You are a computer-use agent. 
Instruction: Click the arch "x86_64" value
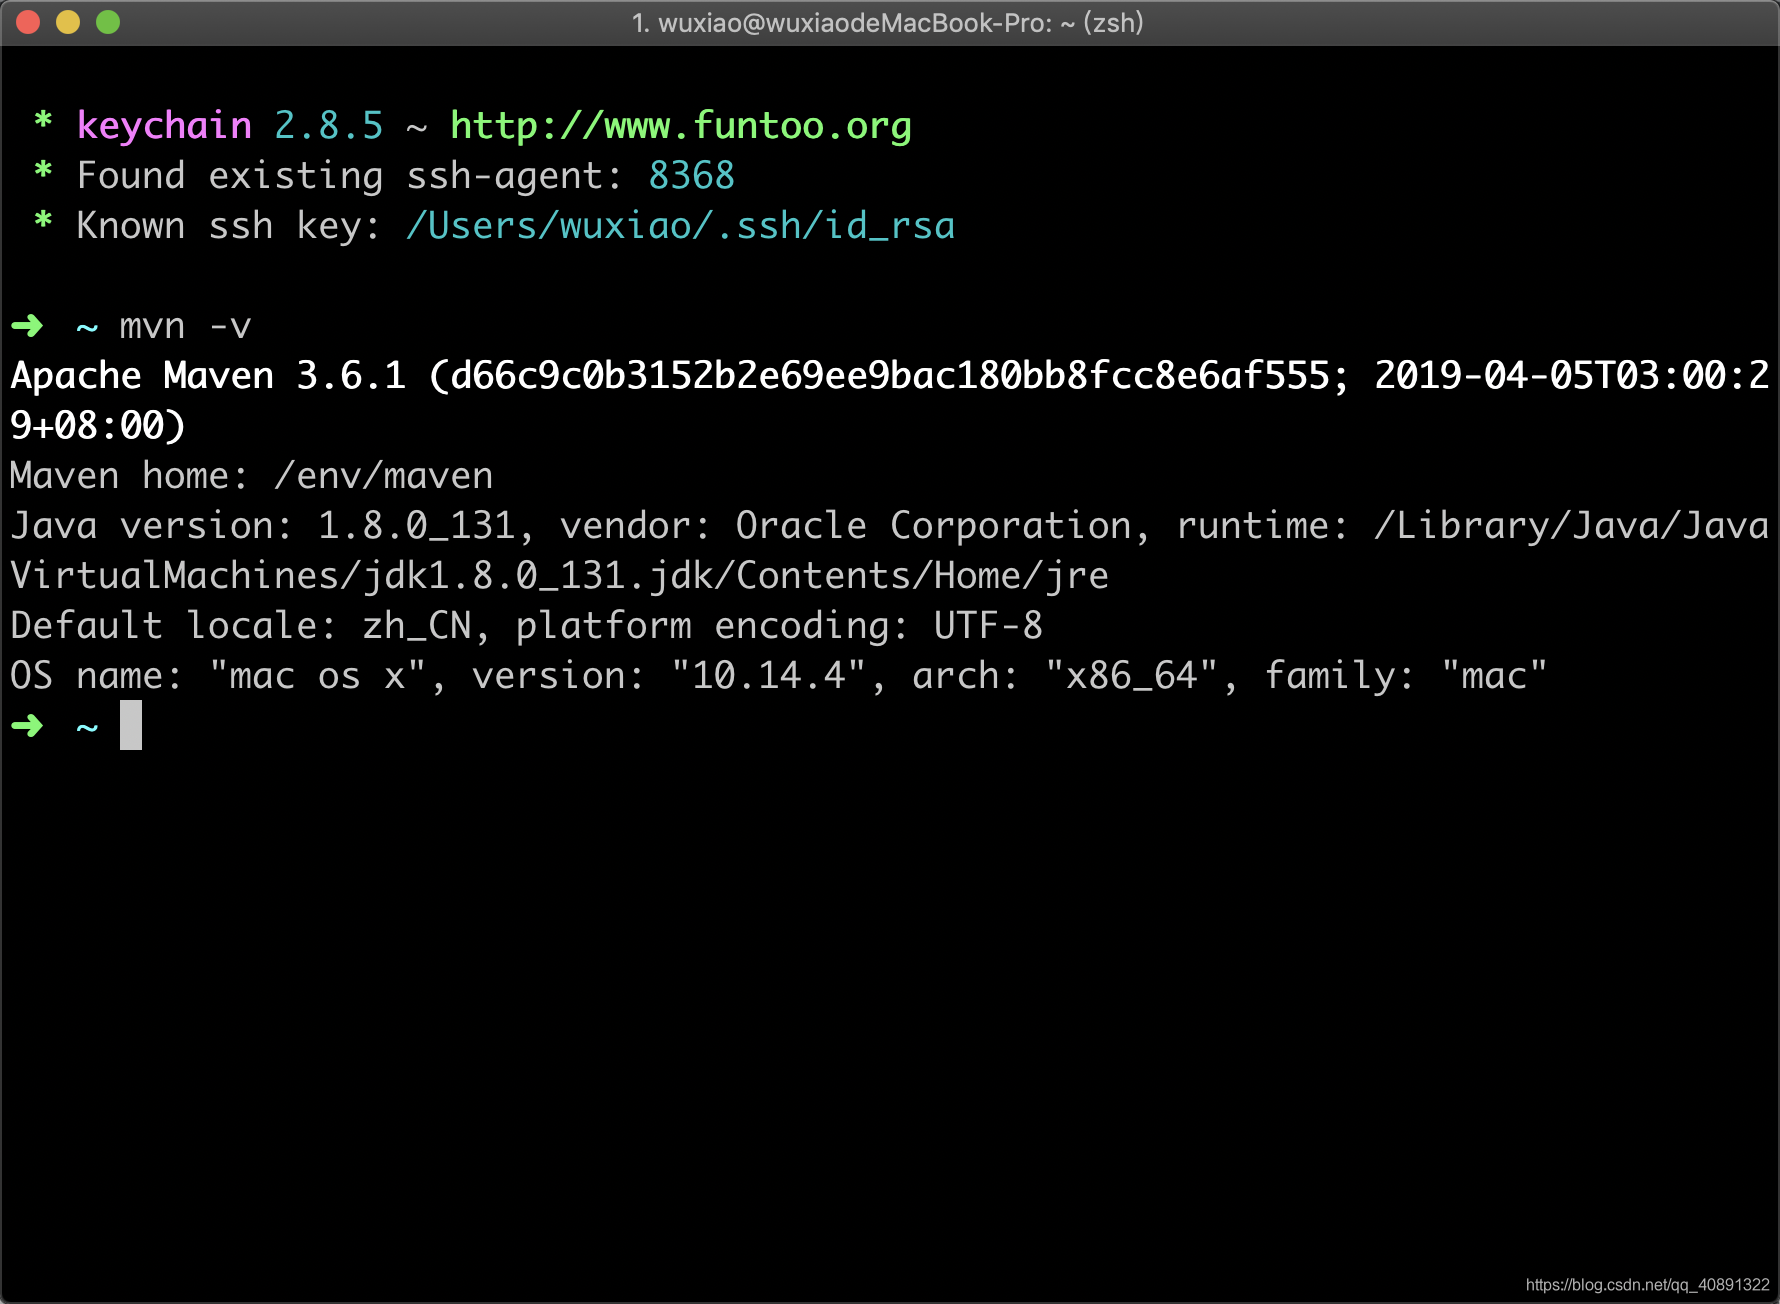pos(1132,676)
